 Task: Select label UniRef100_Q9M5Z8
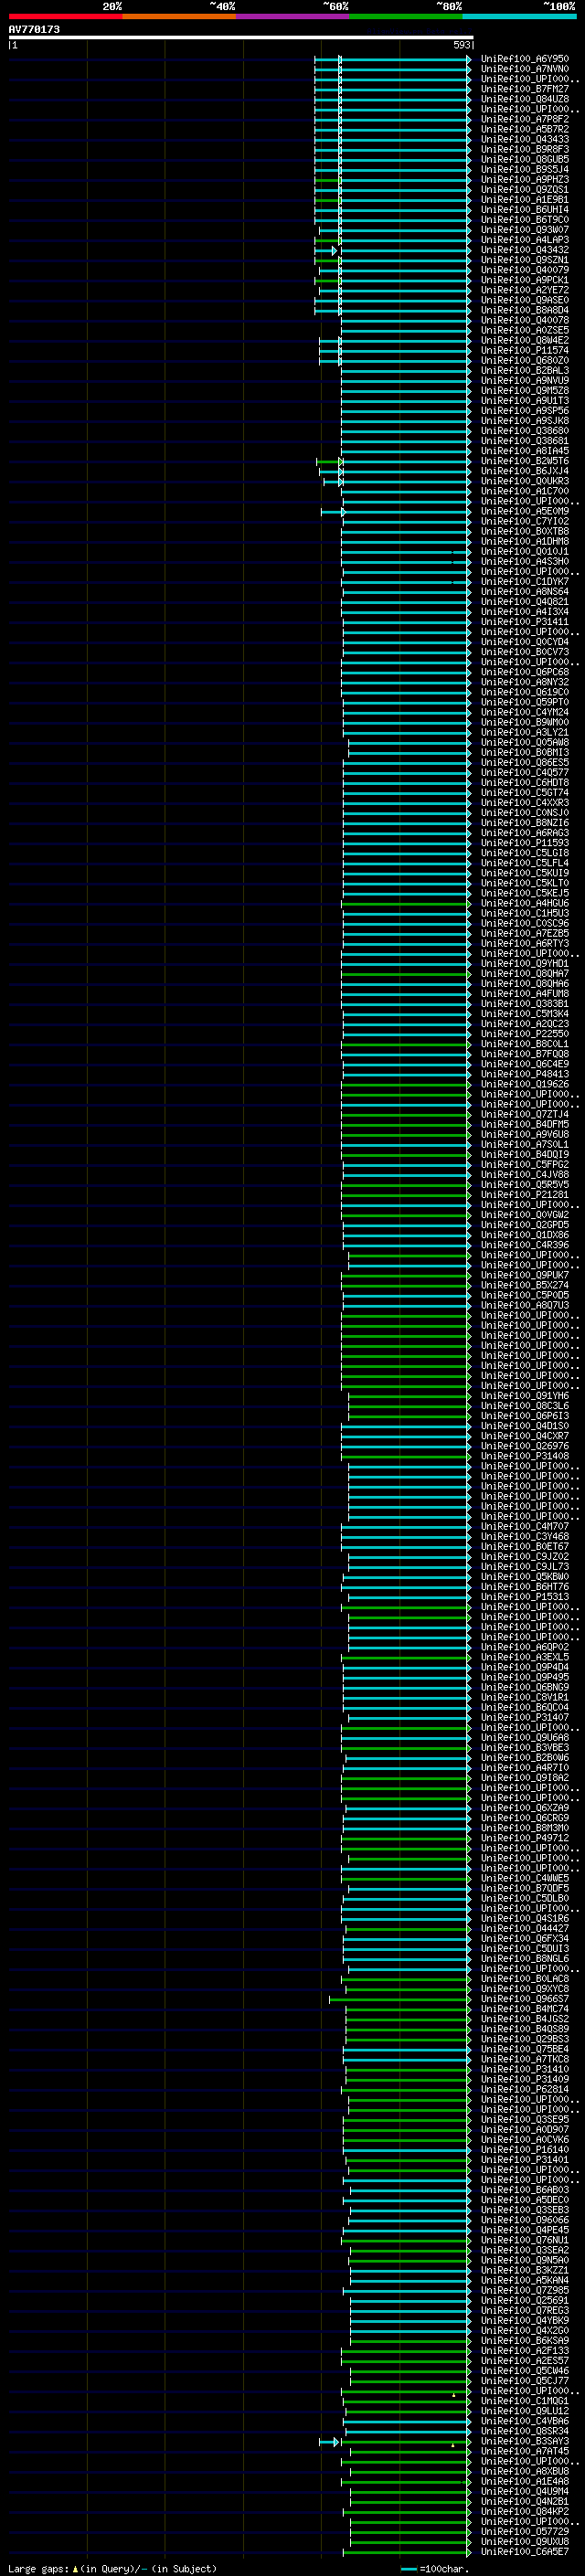[x=525, y=391]
